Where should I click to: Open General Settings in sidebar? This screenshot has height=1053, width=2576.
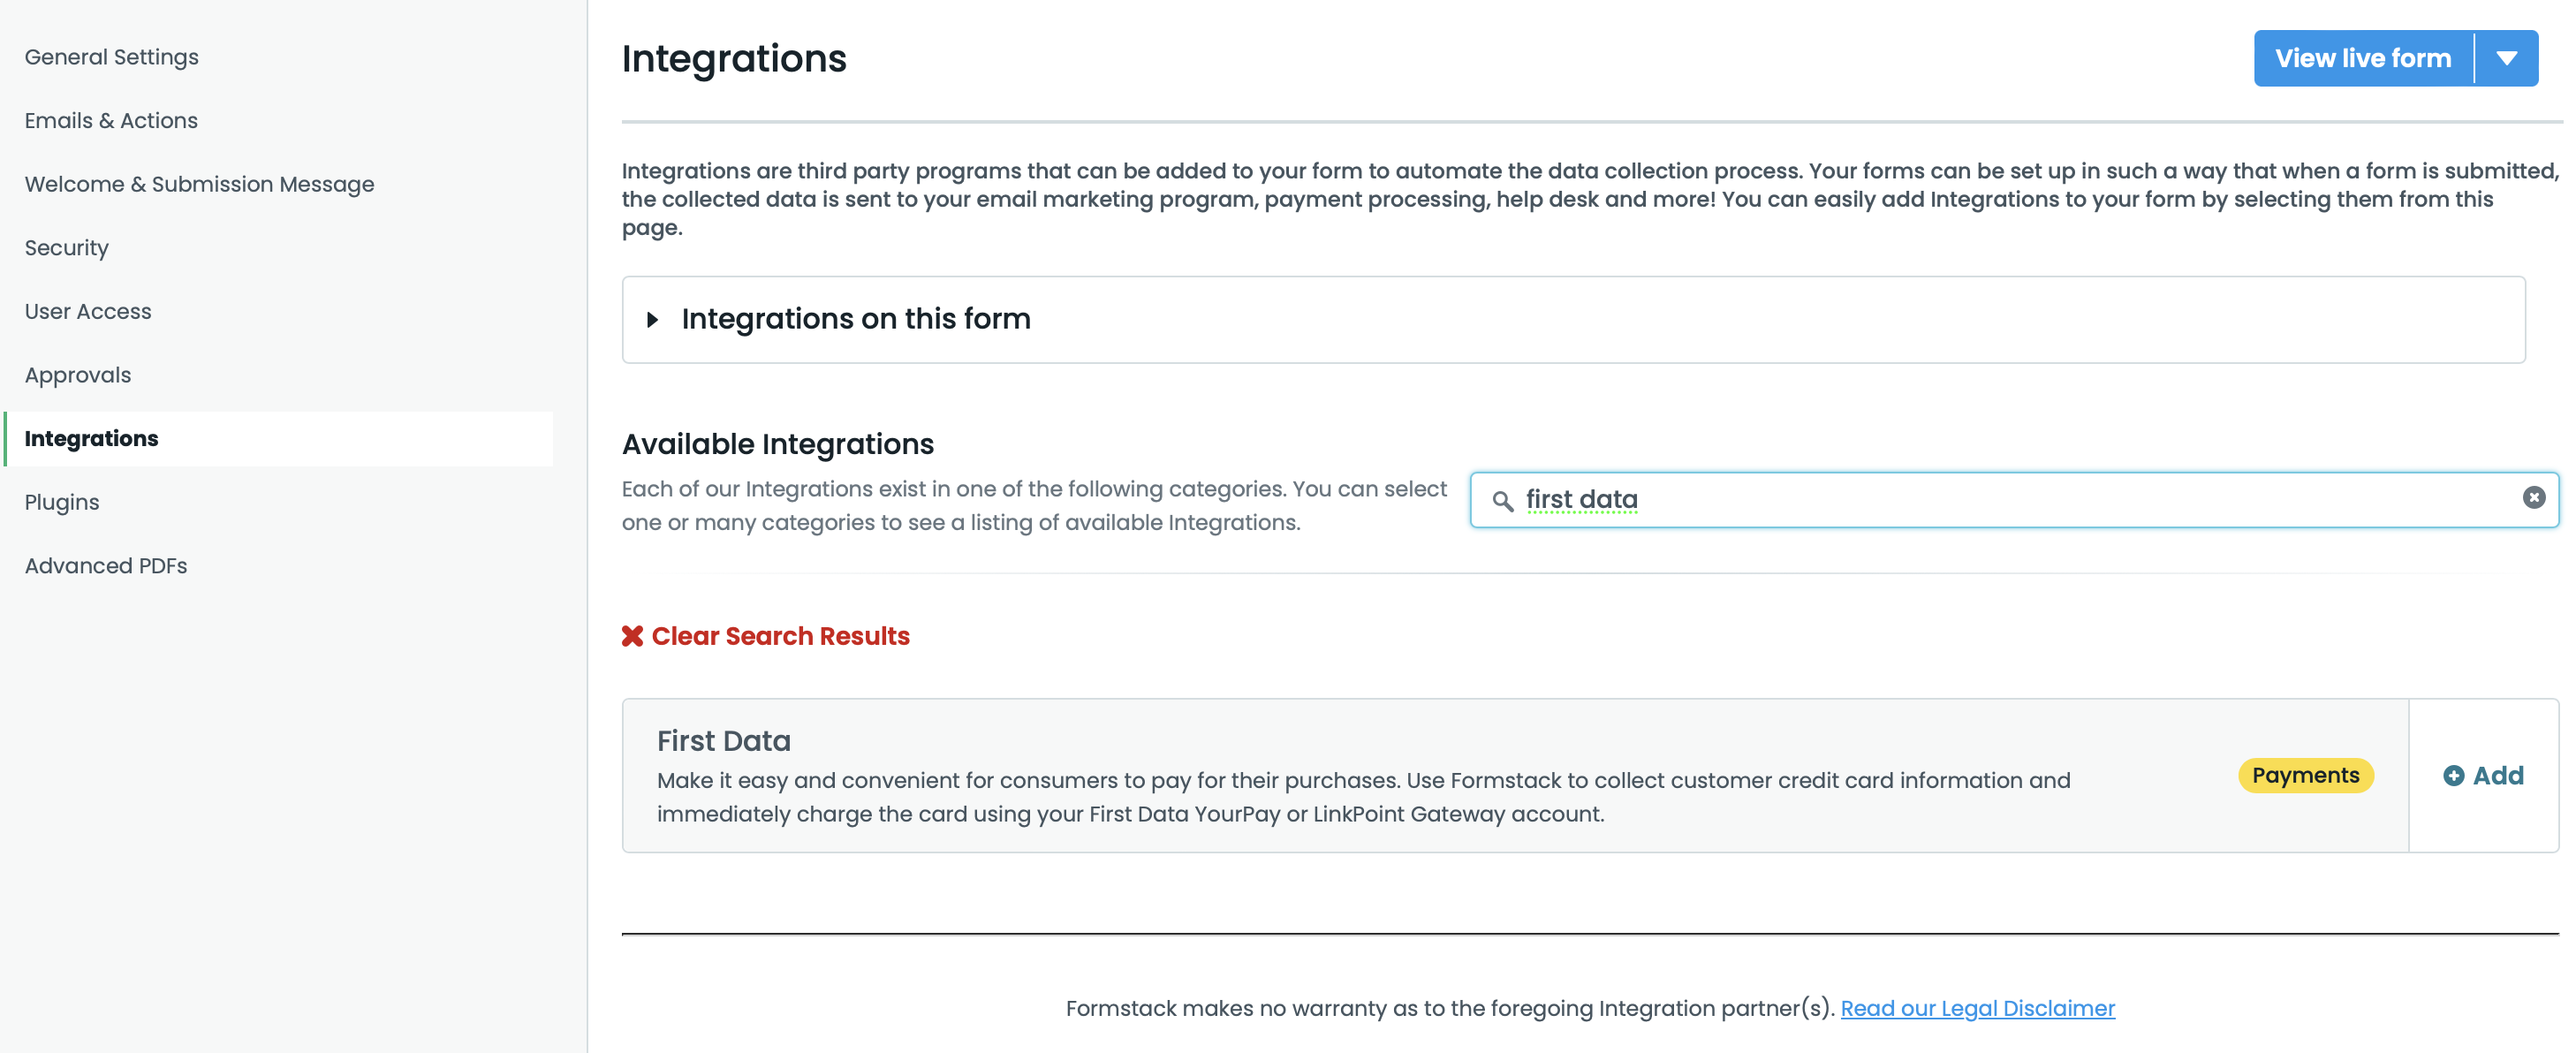click(x=111, y=57)
